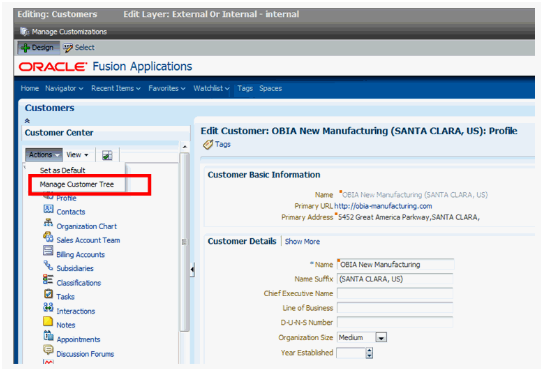The height and width of the screenshot is (371, 543).
Task: Choose Manage Customer Tree menu option
Action: click(x=77, y=184)
